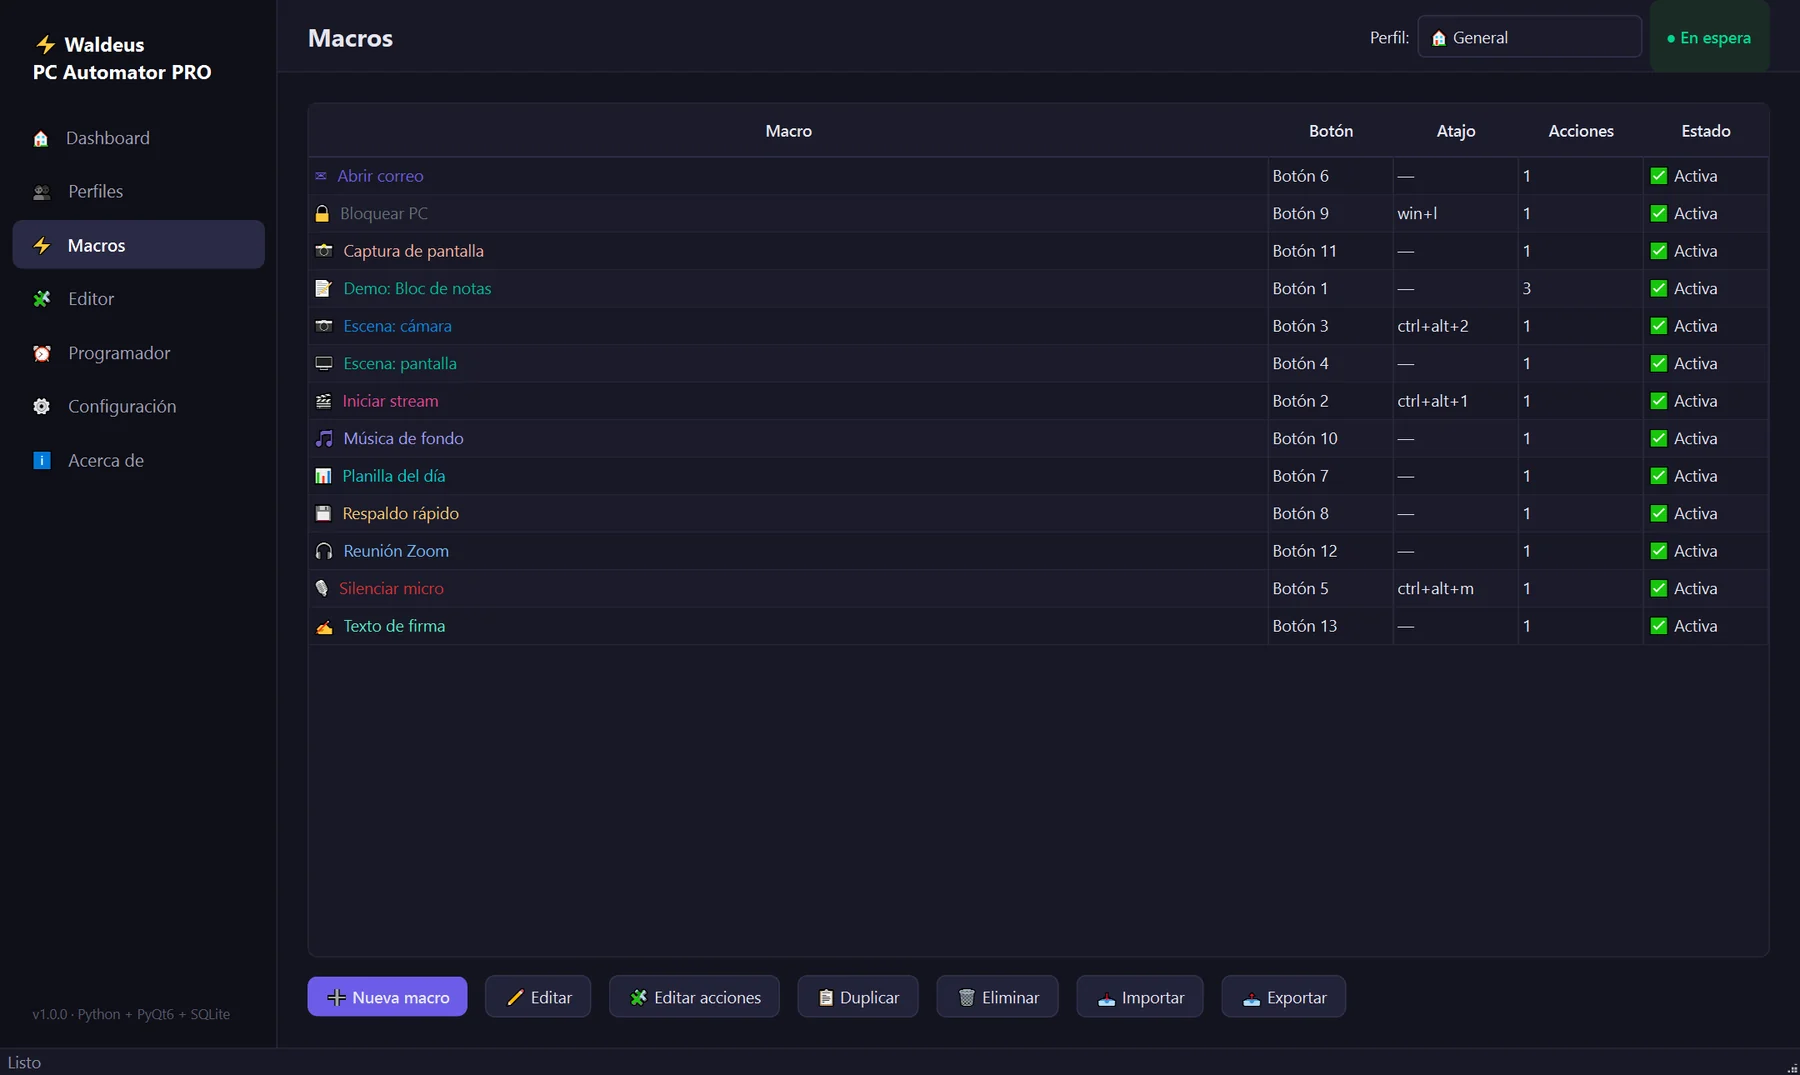Click the chart icon beside Planilla del día

click(323, 476)
